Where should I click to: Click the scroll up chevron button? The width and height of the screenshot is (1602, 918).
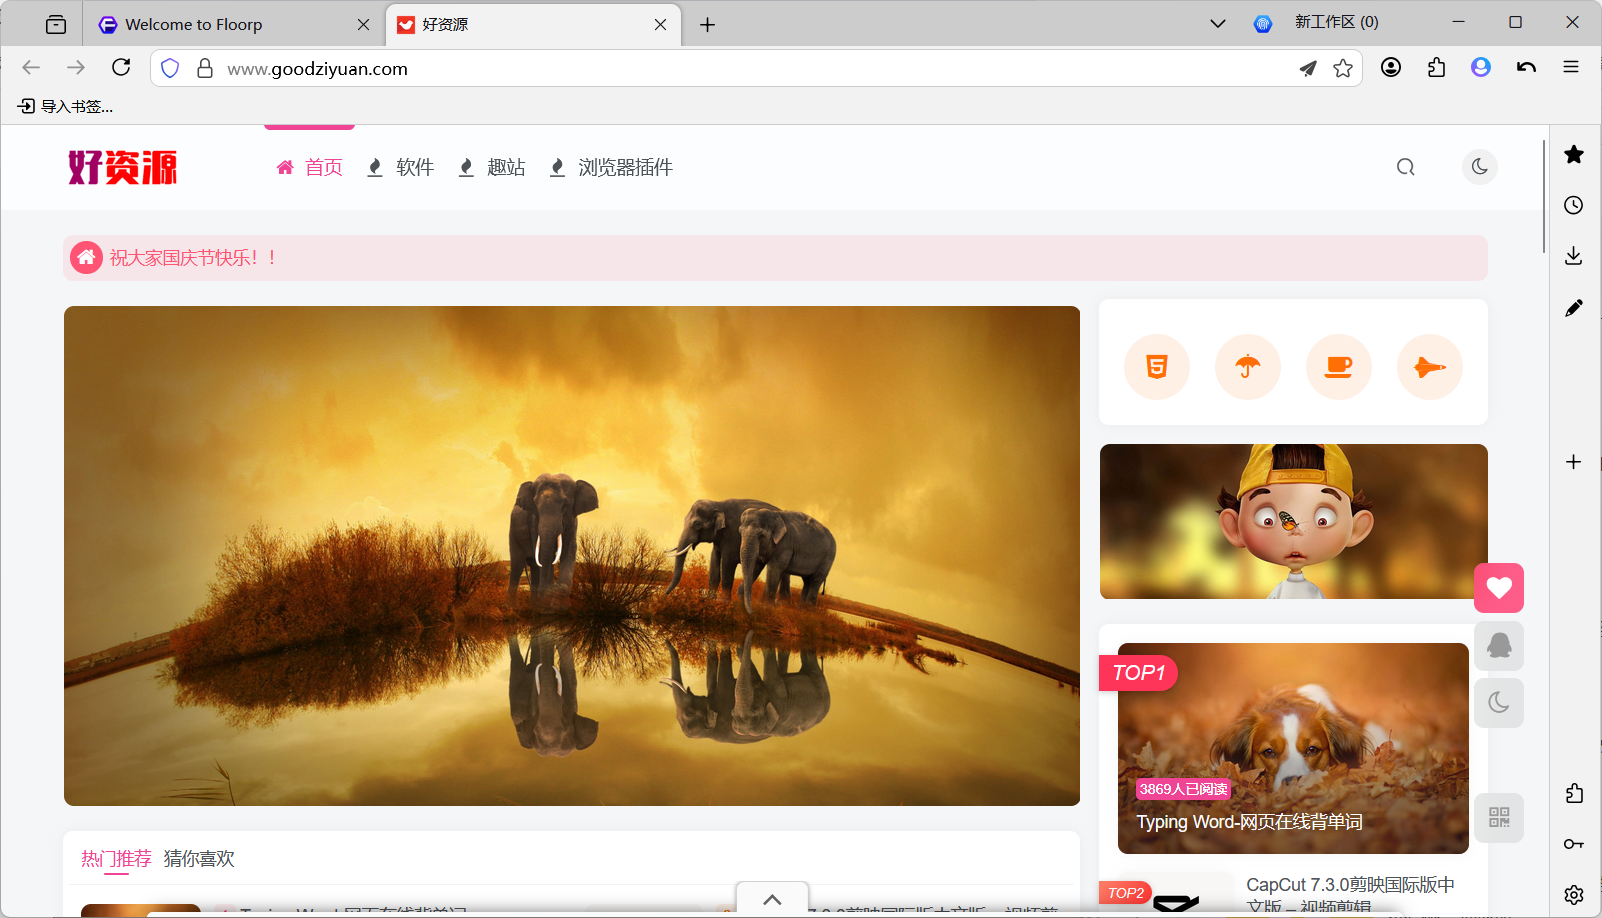click(772, 899)
